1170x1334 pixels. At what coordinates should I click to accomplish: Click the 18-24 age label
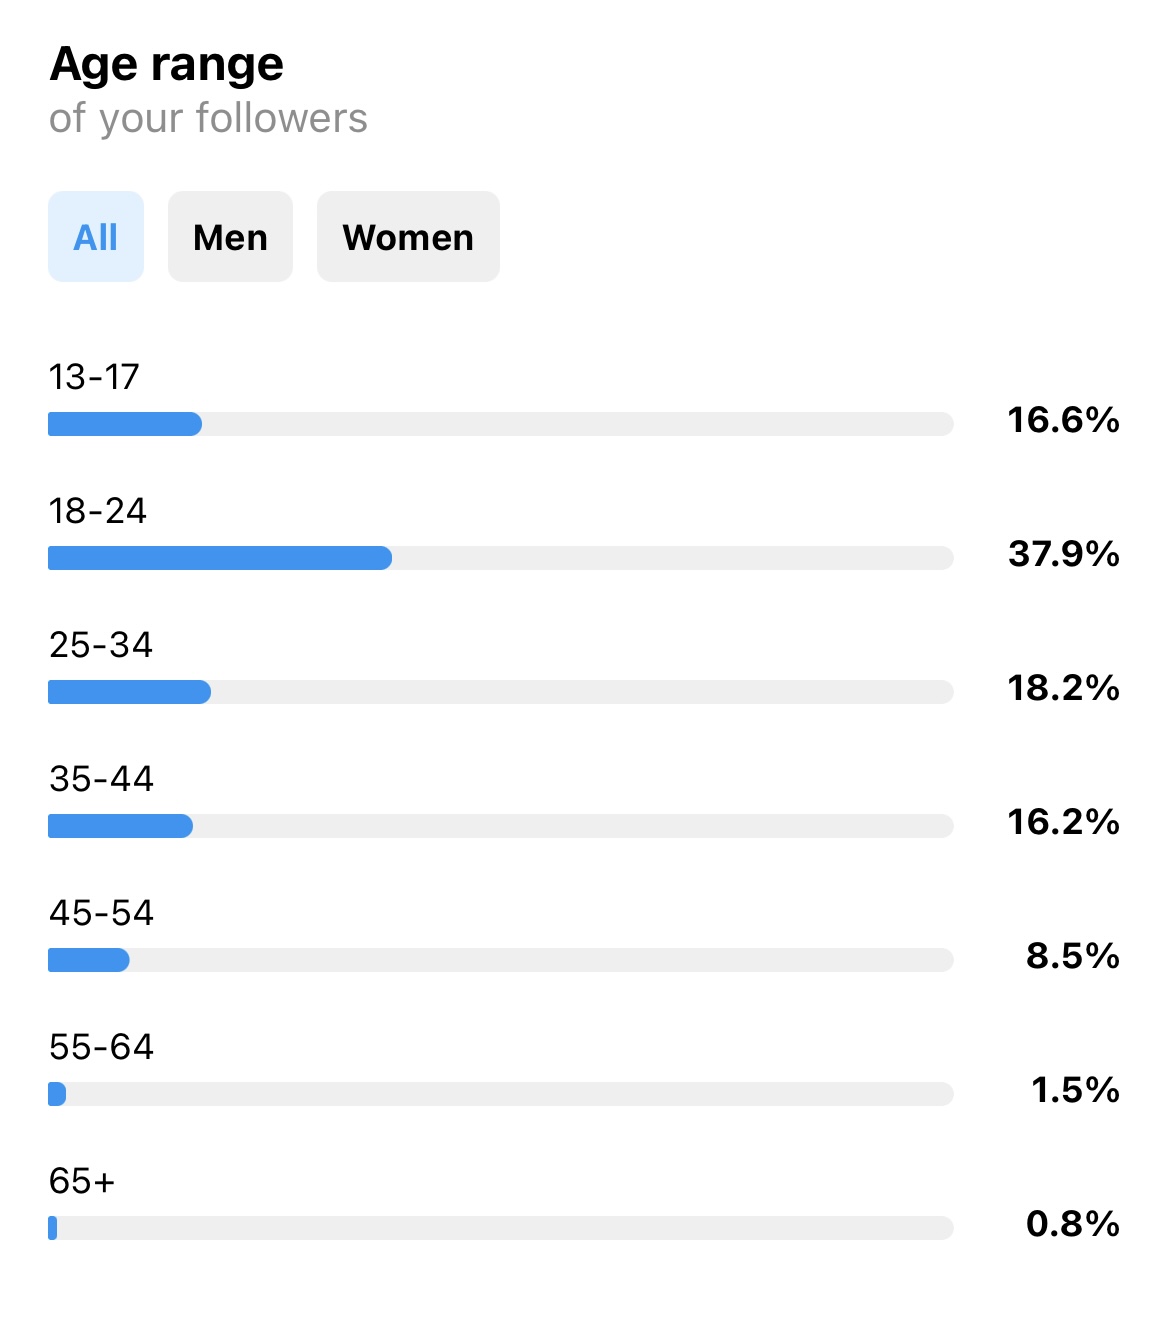(98, 511)
